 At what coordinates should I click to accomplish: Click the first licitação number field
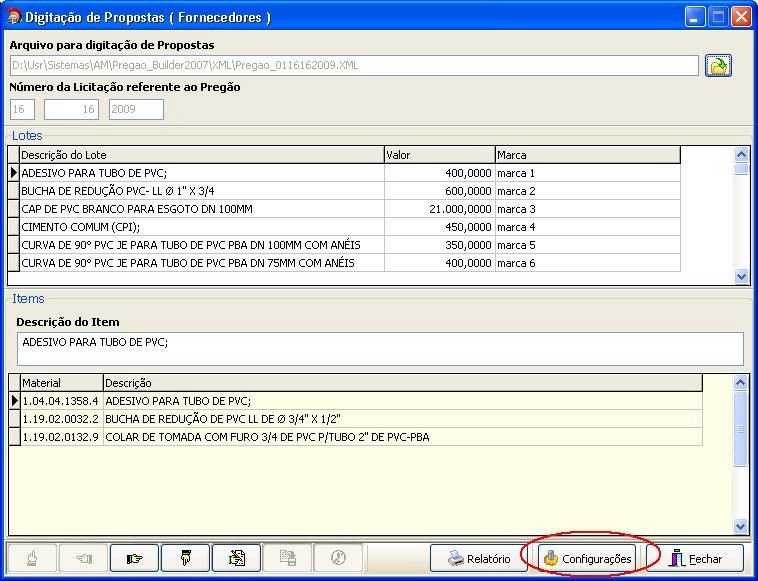[x=22, y=109]
